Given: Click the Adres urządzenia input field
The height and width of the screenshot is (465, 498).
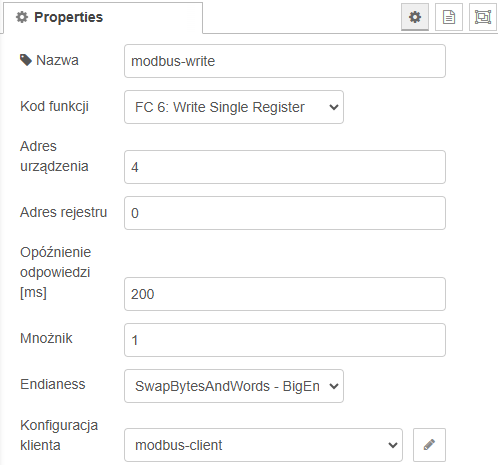Looking at the screenshot, I should [285, 167].
